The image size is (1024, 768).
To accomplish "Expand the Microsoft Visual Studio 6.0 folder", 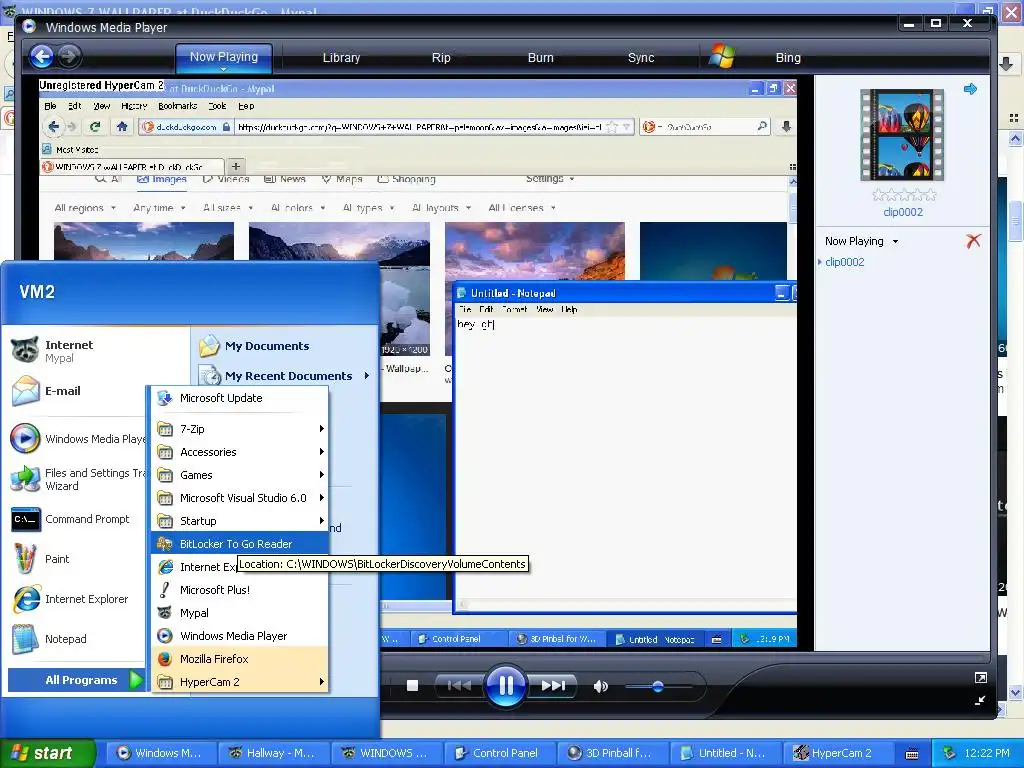I will click(x=240, y=498).
